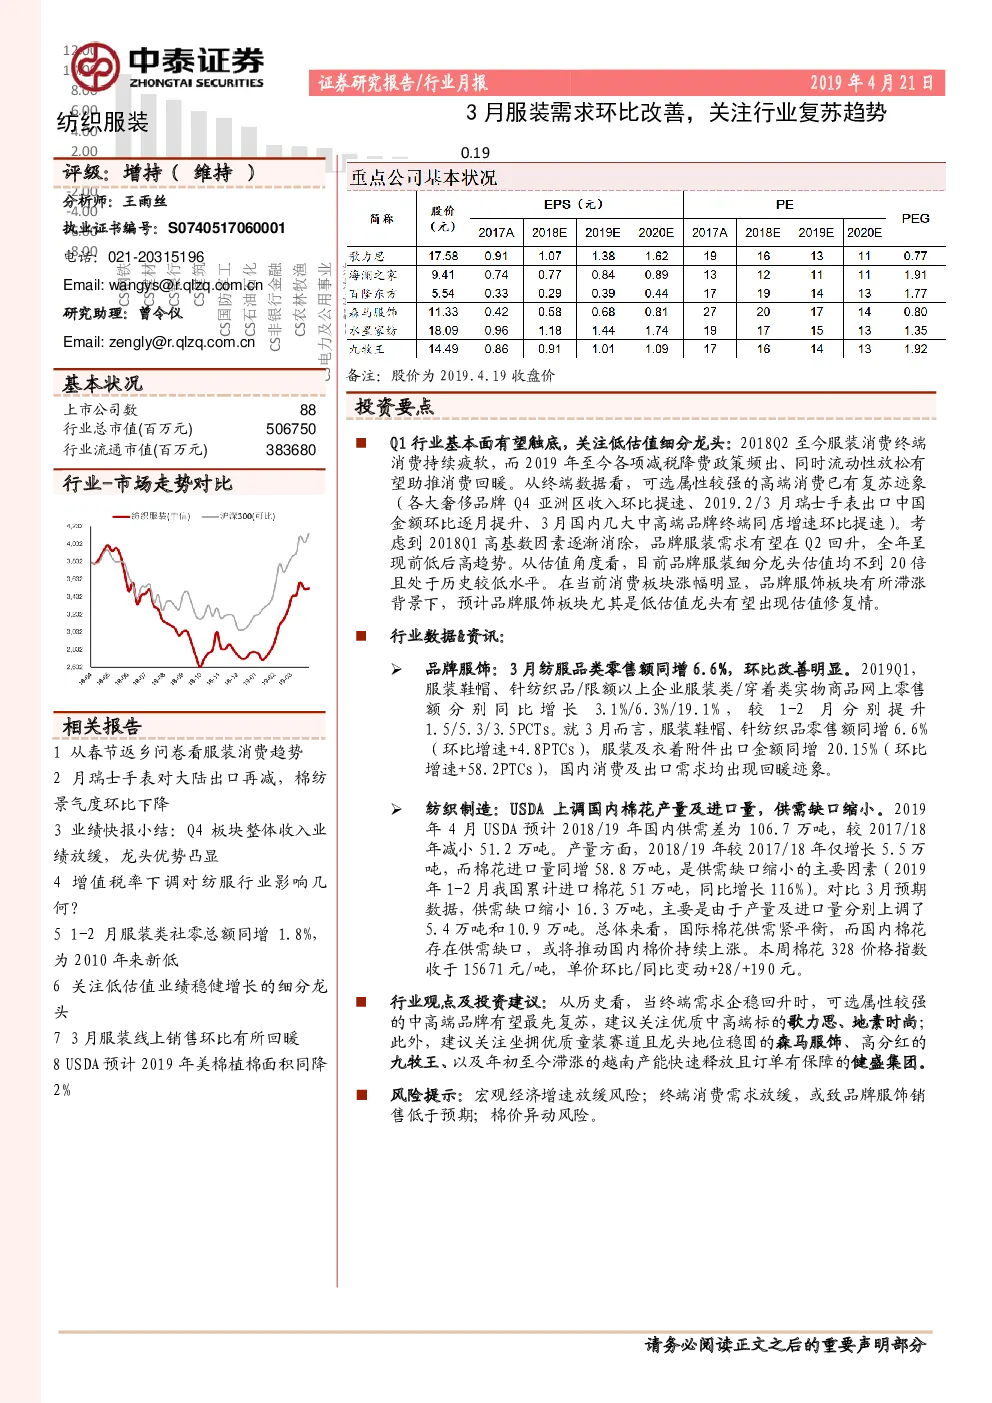Click the 九牧王 PEG value 1.92

tap(915, 349)
